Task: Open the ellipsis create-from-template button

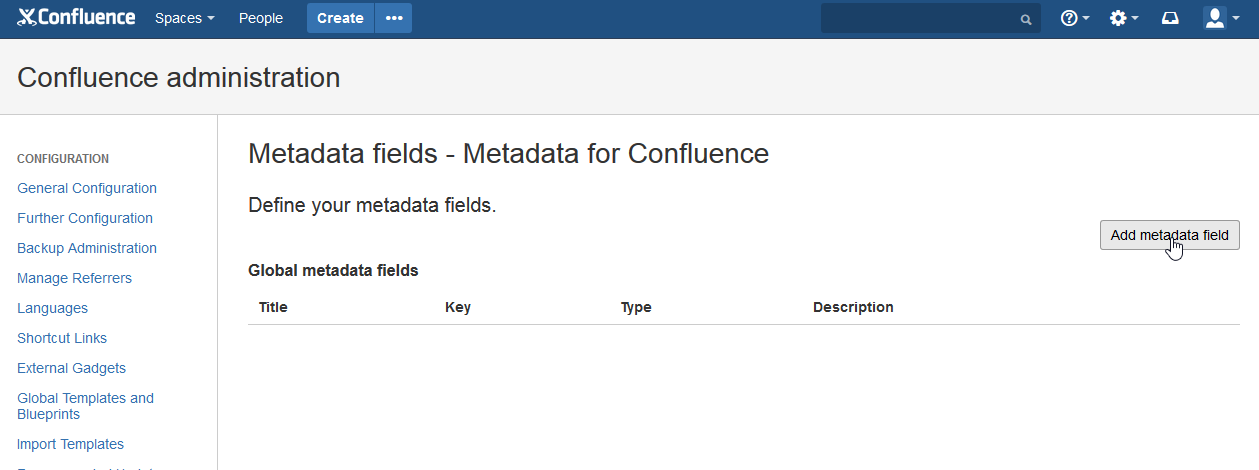Action: point(394,18)
